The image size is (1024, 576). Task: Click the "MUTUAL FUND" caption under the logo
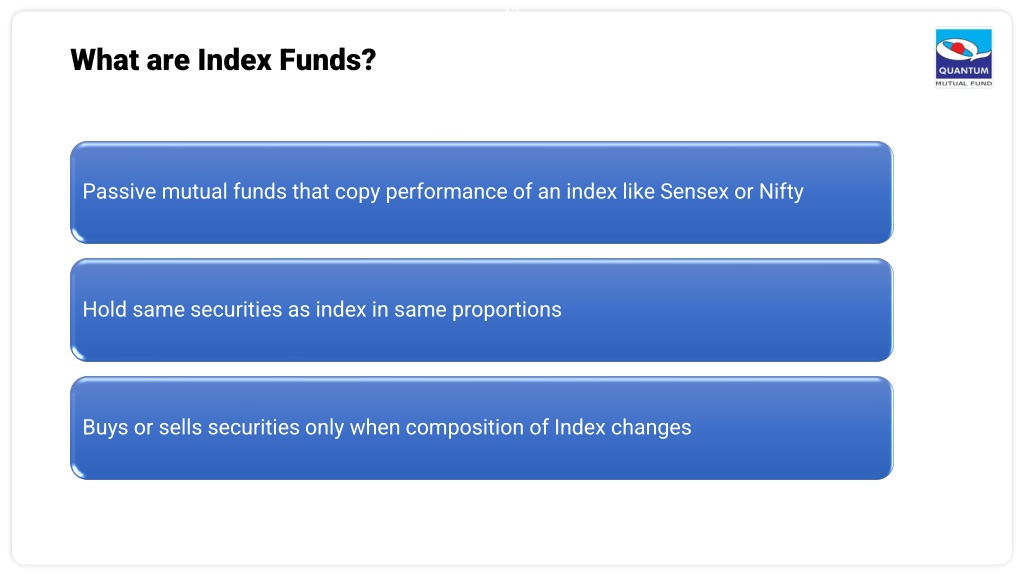click(963, 83)
